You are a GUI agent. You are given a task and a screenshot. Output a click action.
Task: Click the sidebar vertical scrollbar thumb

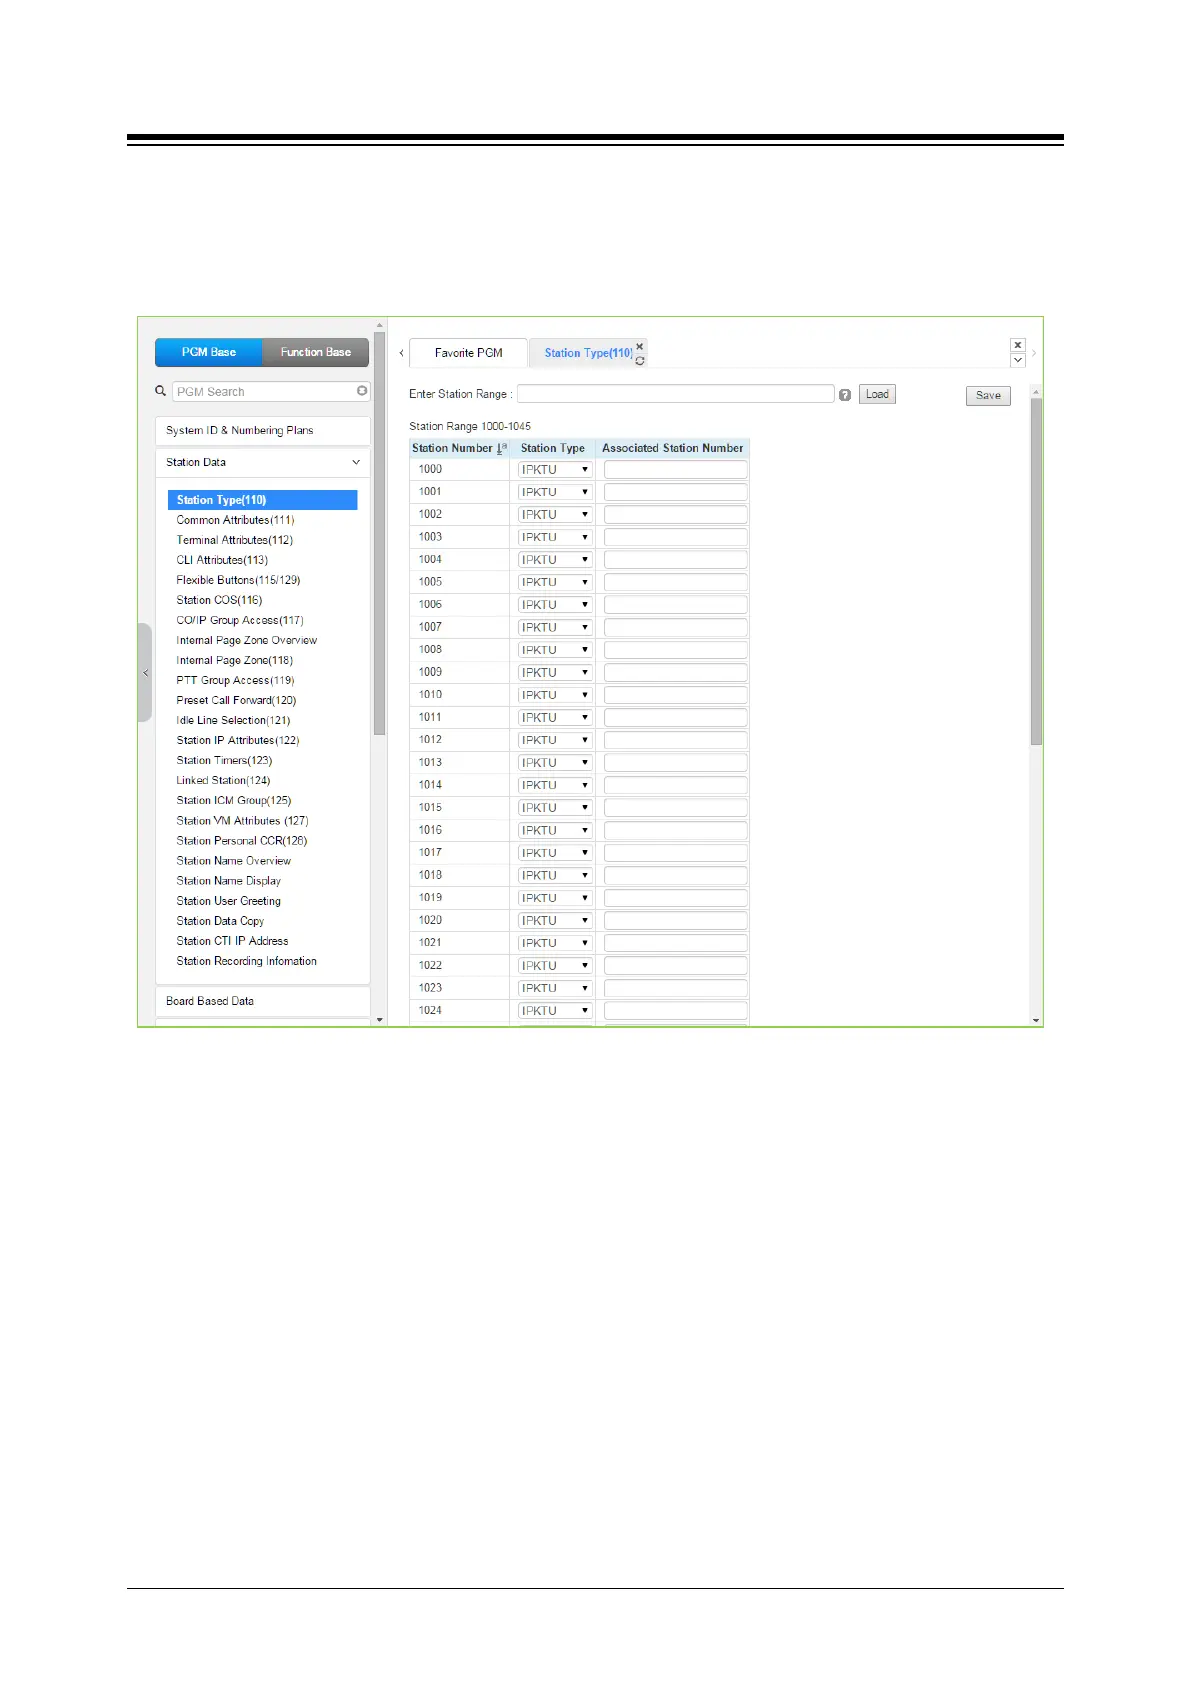pos(379,534)
